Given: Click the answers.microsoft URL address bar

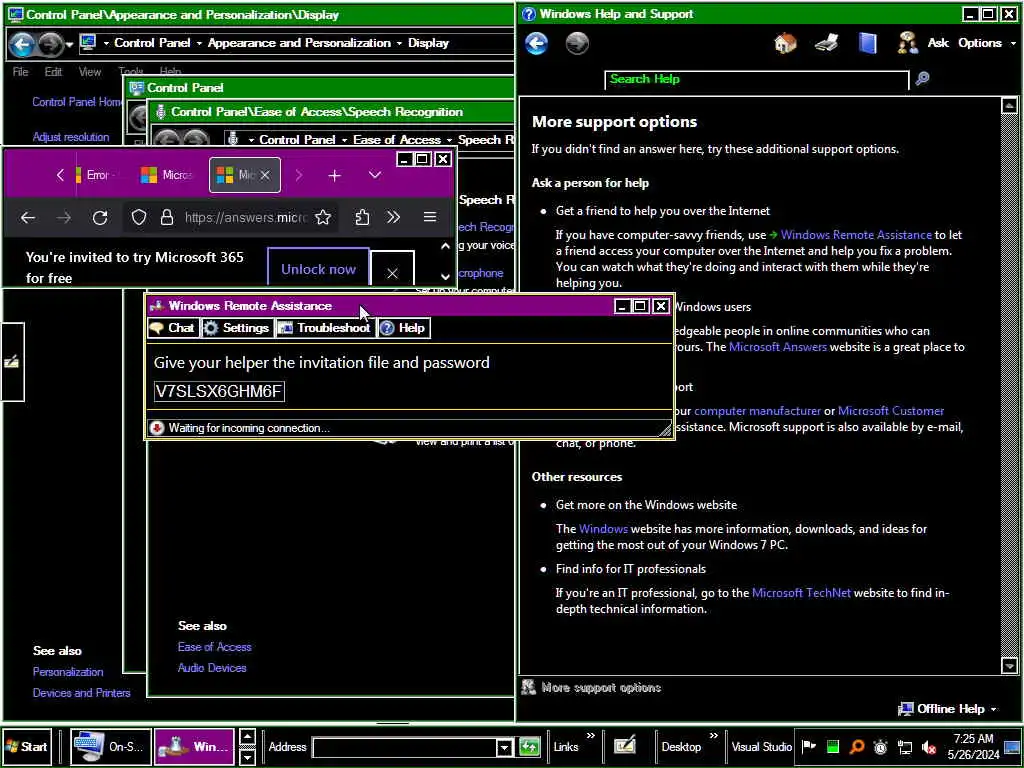Looking at the screenshot, I should pyautogui.click(x=246, y=217).
